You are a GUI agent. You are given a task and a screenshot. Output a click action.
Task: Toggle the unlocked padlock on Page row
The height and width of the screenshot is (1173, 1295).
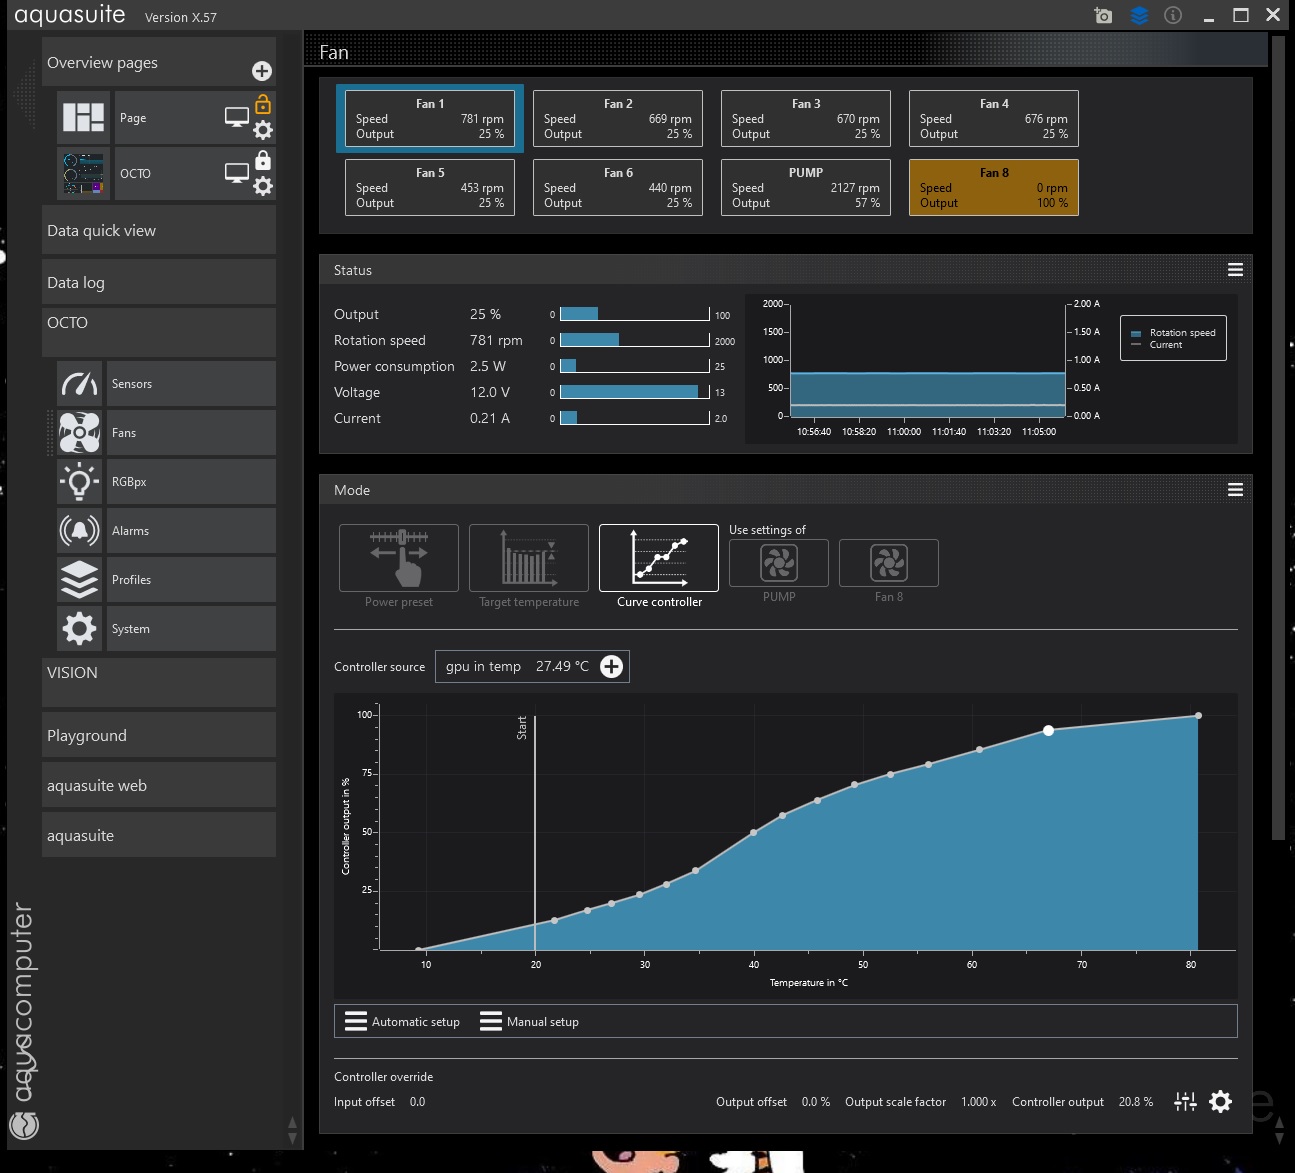262,104
